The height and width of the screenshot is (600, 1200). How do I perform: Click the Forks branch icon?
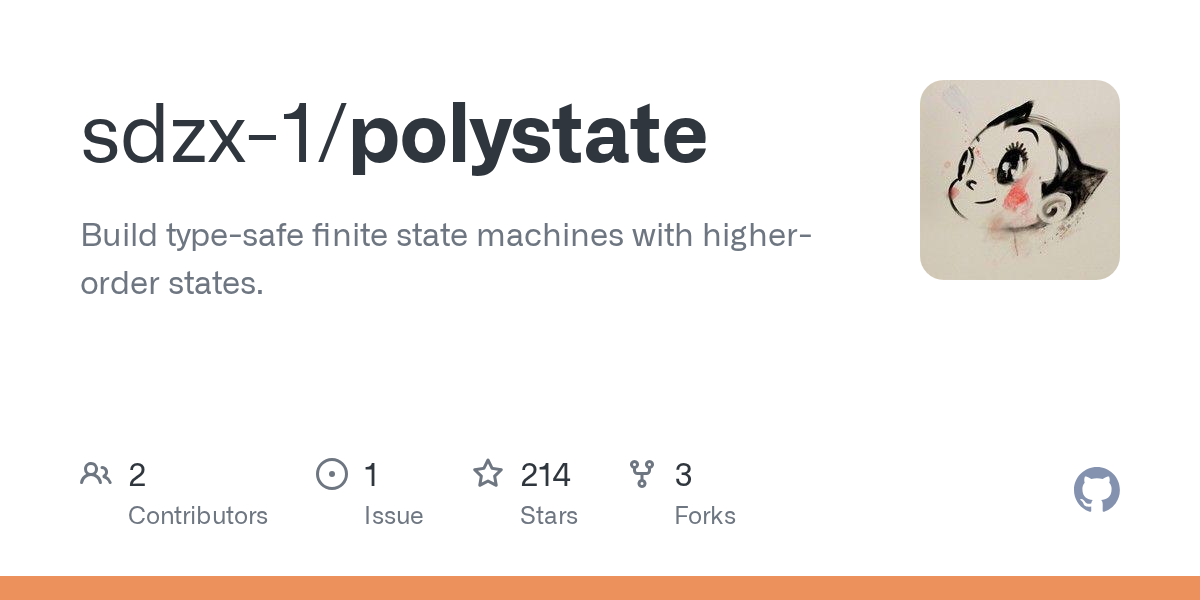[x=642, y=474]
